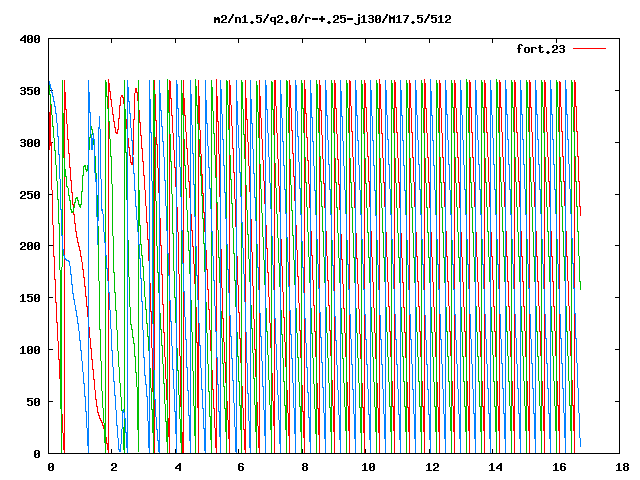This screenshot has width=640, height=480.
Task: Click x-axis label 10
Action: tap(368, 467)
